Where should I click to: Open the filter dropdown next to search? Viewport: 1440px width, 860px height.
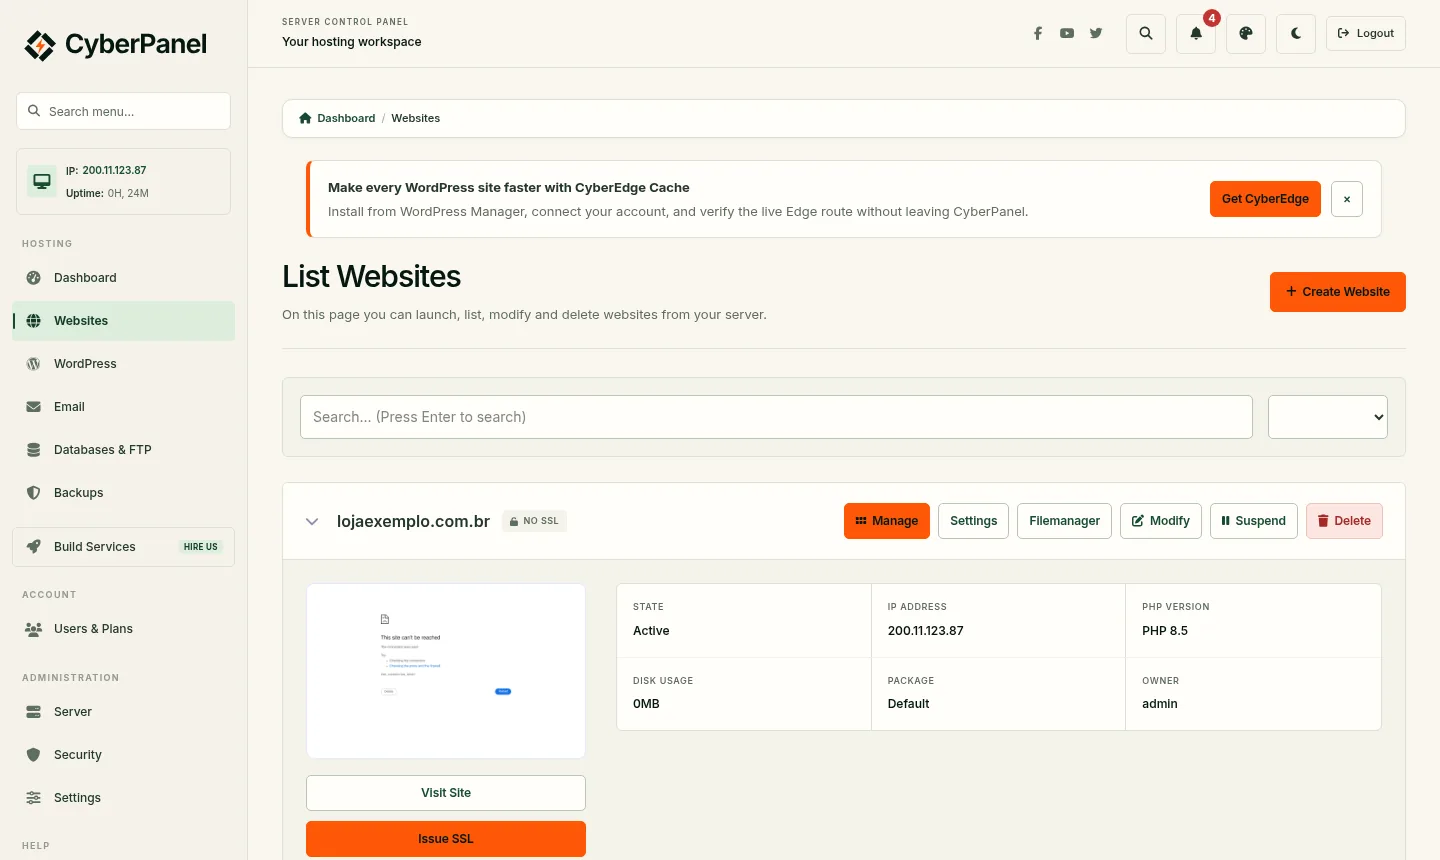1328,417
